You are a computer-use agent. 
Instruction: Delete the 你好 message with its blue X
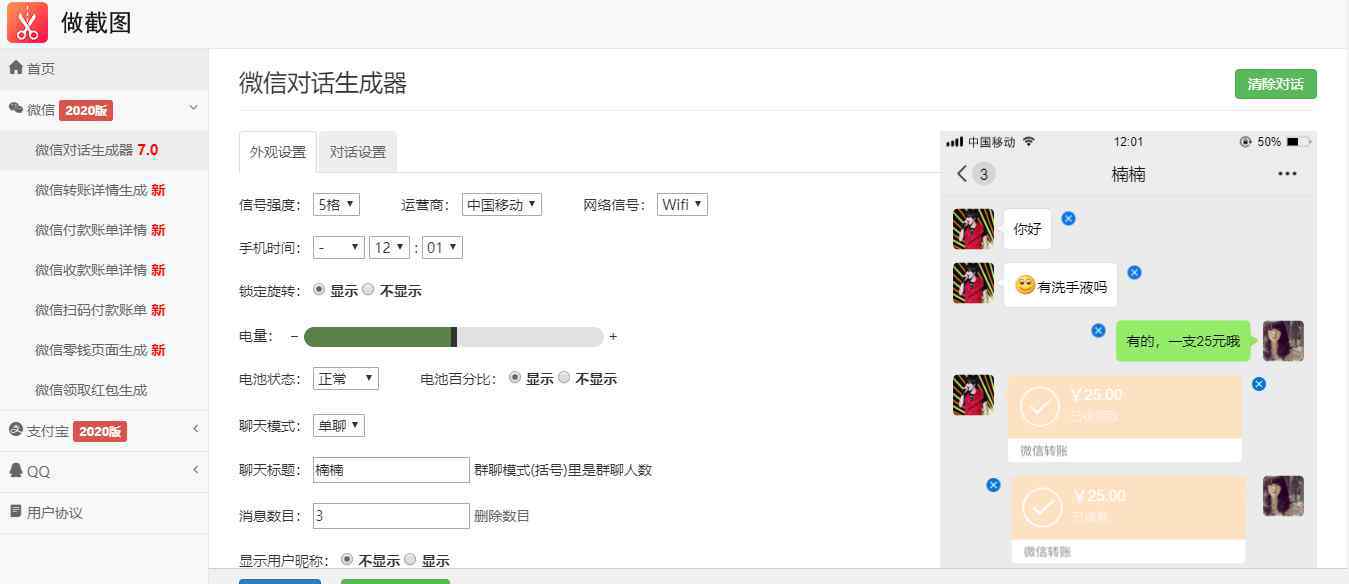click(x=1068, y=218)
